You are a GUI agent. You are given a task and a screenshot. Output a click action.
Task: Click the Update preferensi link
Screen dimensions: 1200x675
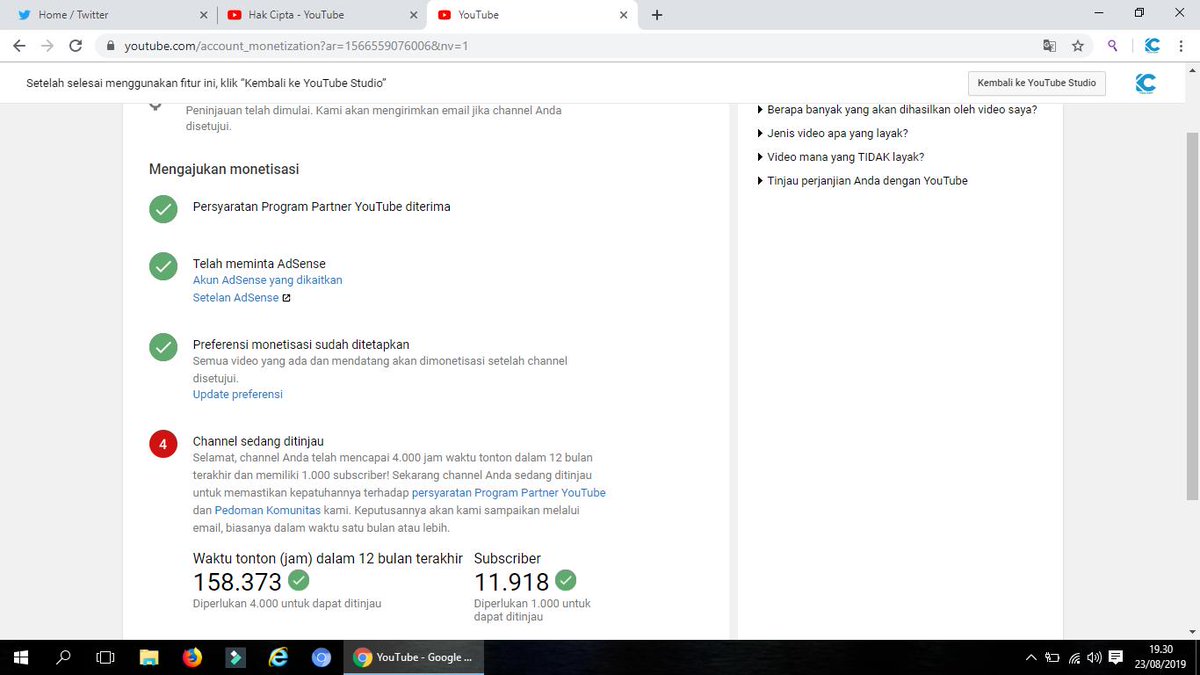[238, 394]
